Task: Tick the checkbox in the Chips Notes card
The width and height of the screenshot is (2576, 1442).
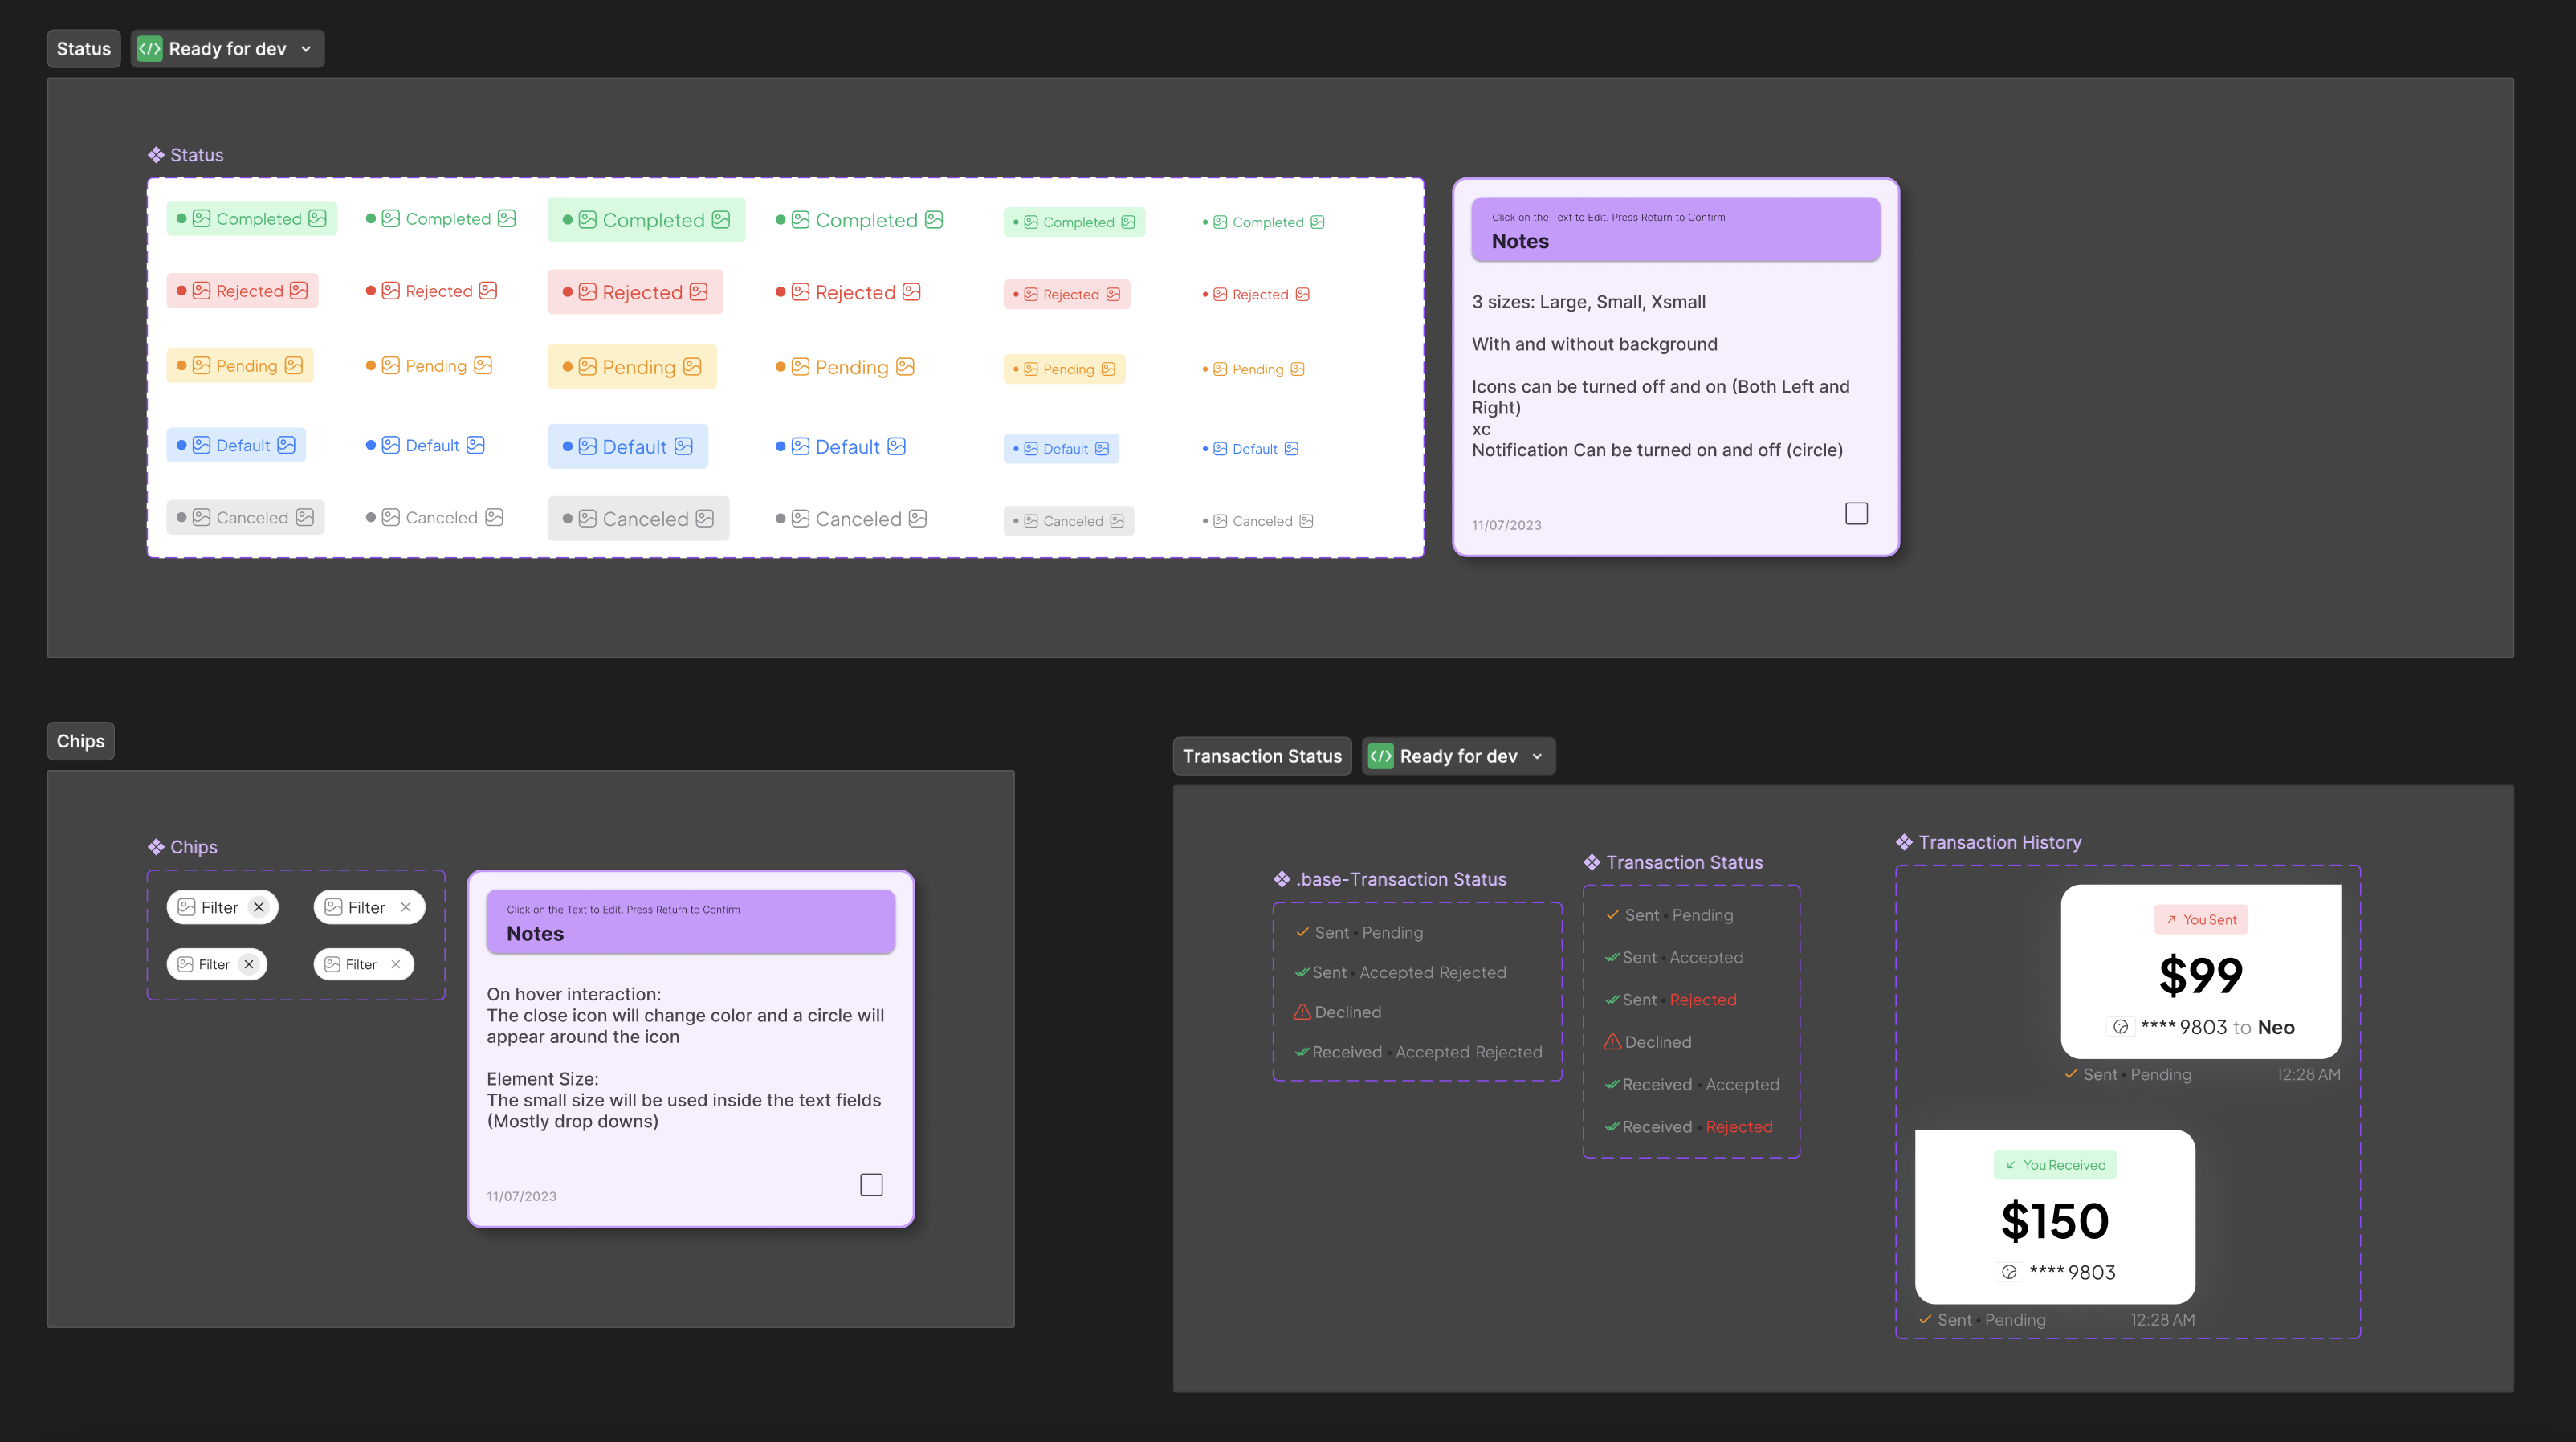Action: click(871, 1185)
